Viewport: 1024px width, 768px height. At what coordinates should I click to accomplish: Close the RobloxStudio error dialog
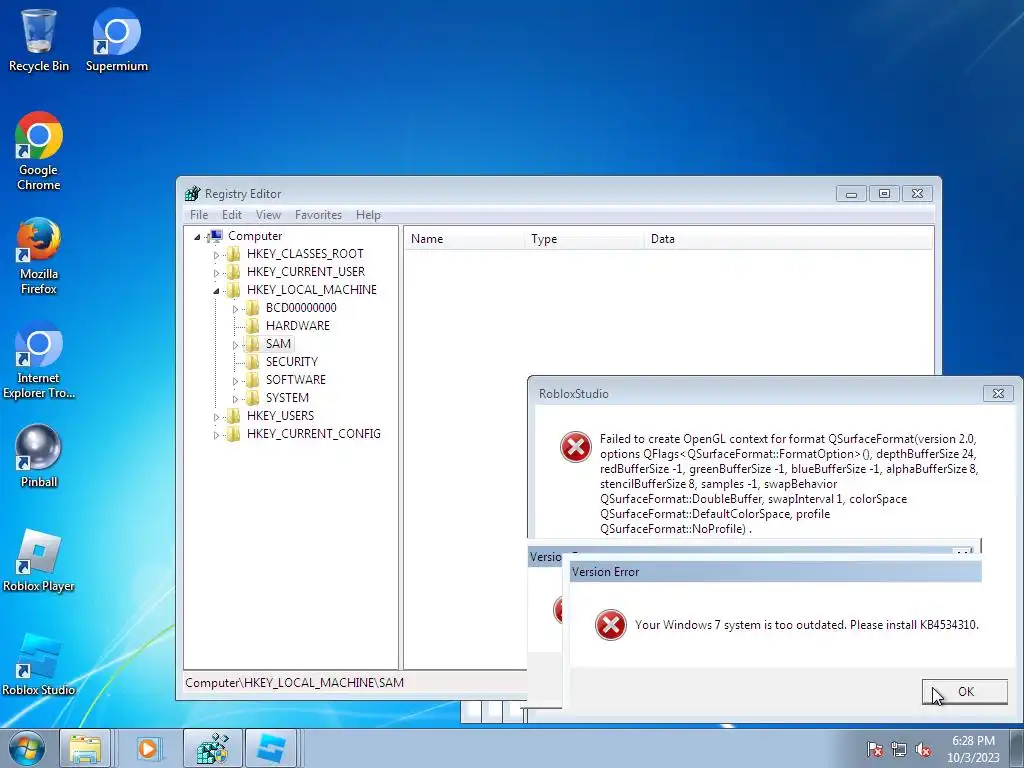click(x=998, y=393)
